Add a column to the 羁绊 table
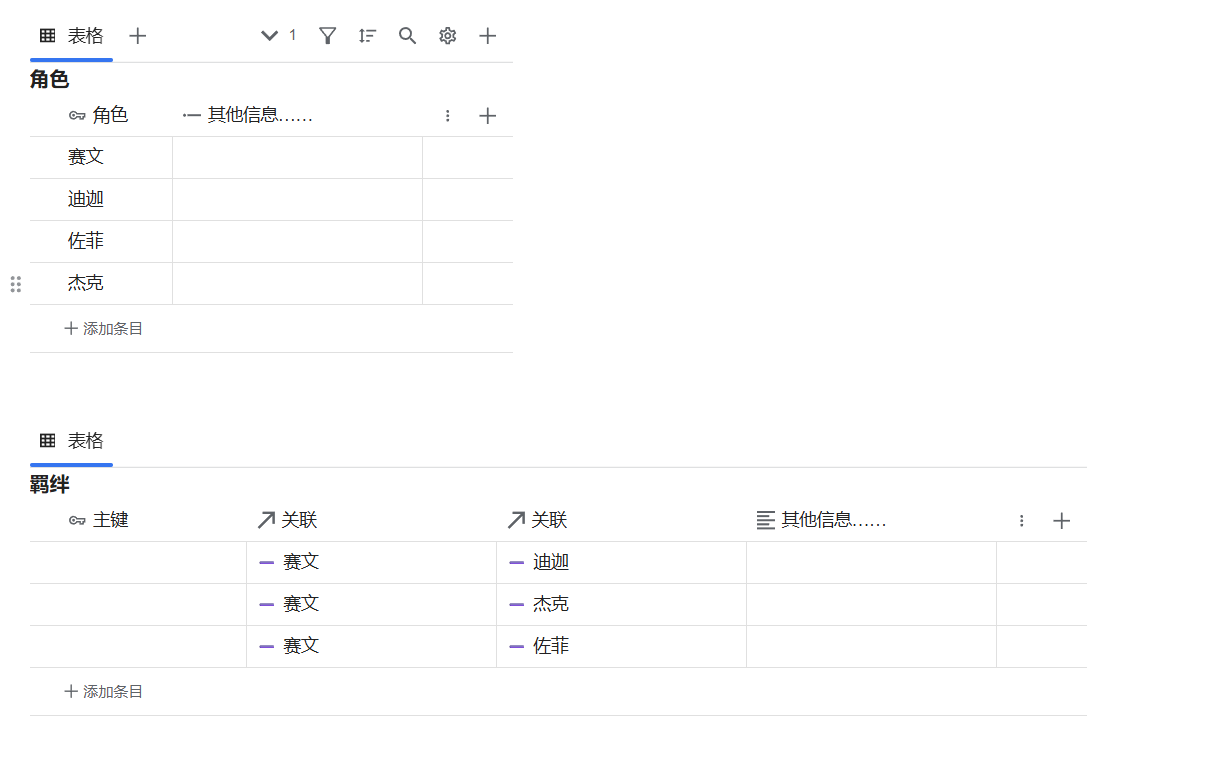 click(1062, 521)
